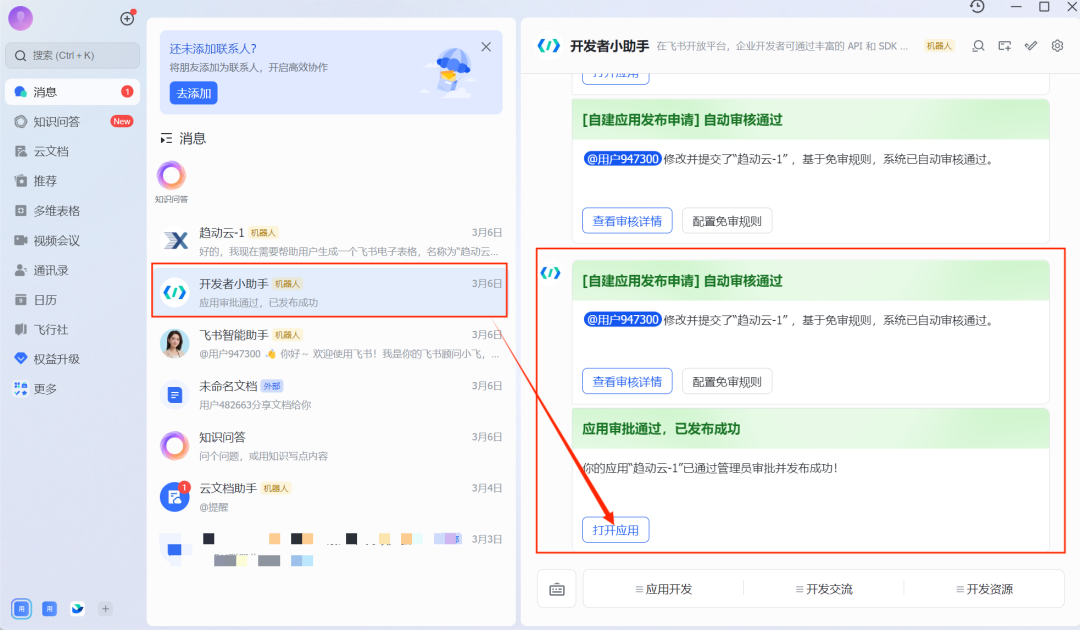Click the 机器人 tag in chat header
The image size is (1080, 630).
939,46
